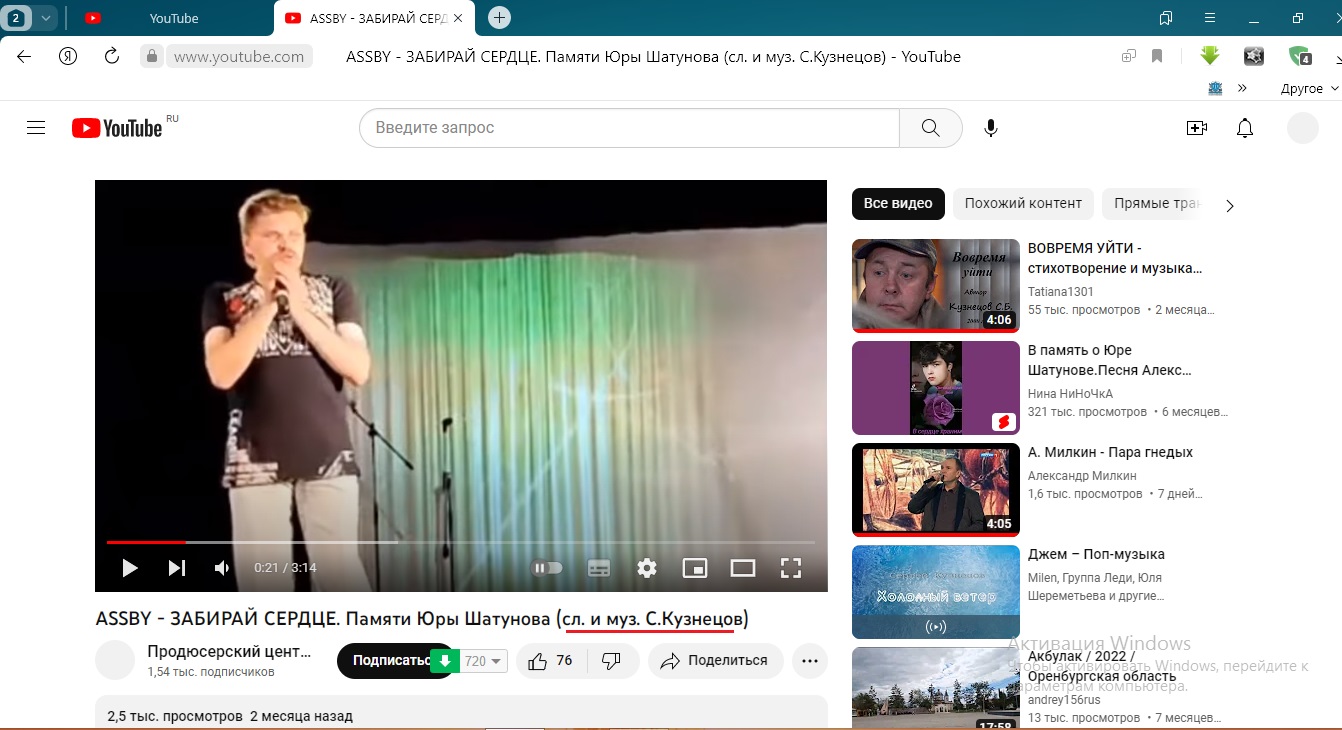Open the star cube extension icon
Viewport: 1342px width, 730px height.
coord(1254,56)
